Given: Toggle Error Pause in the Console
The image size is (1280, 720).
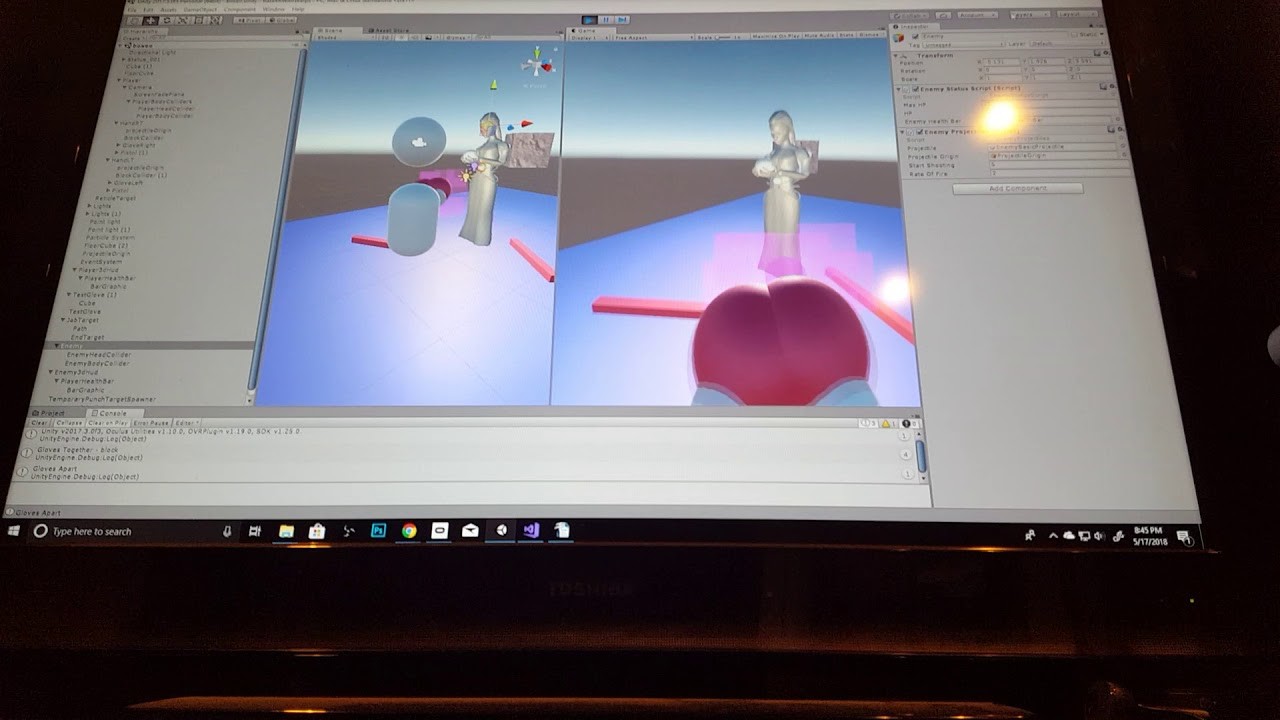Looking at the screenshot, I should coord(150,422).
